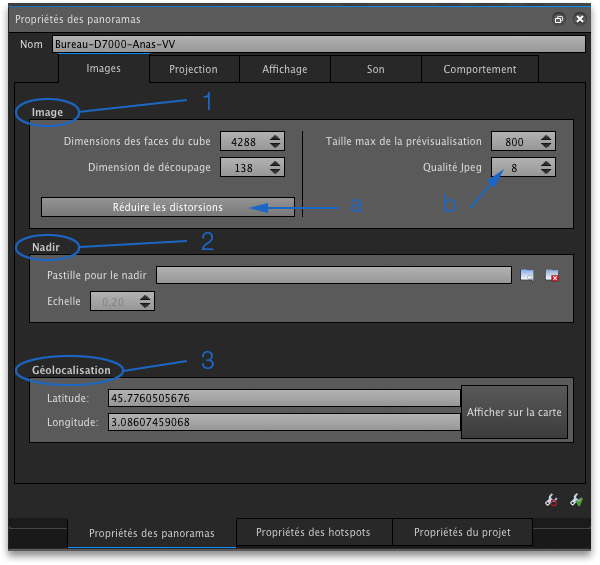Click the green-check wrench icon at bottom right

click(576, 500)
